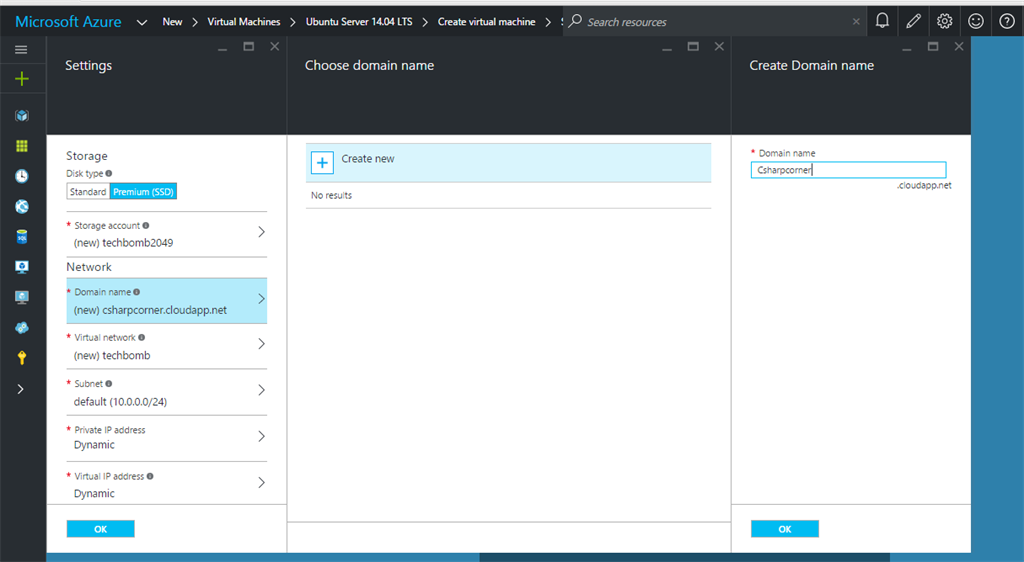The height and width of the screenshot is (562, 1024).
Task: Click info icon next to Virtual IP address
Action: point(150,476)
